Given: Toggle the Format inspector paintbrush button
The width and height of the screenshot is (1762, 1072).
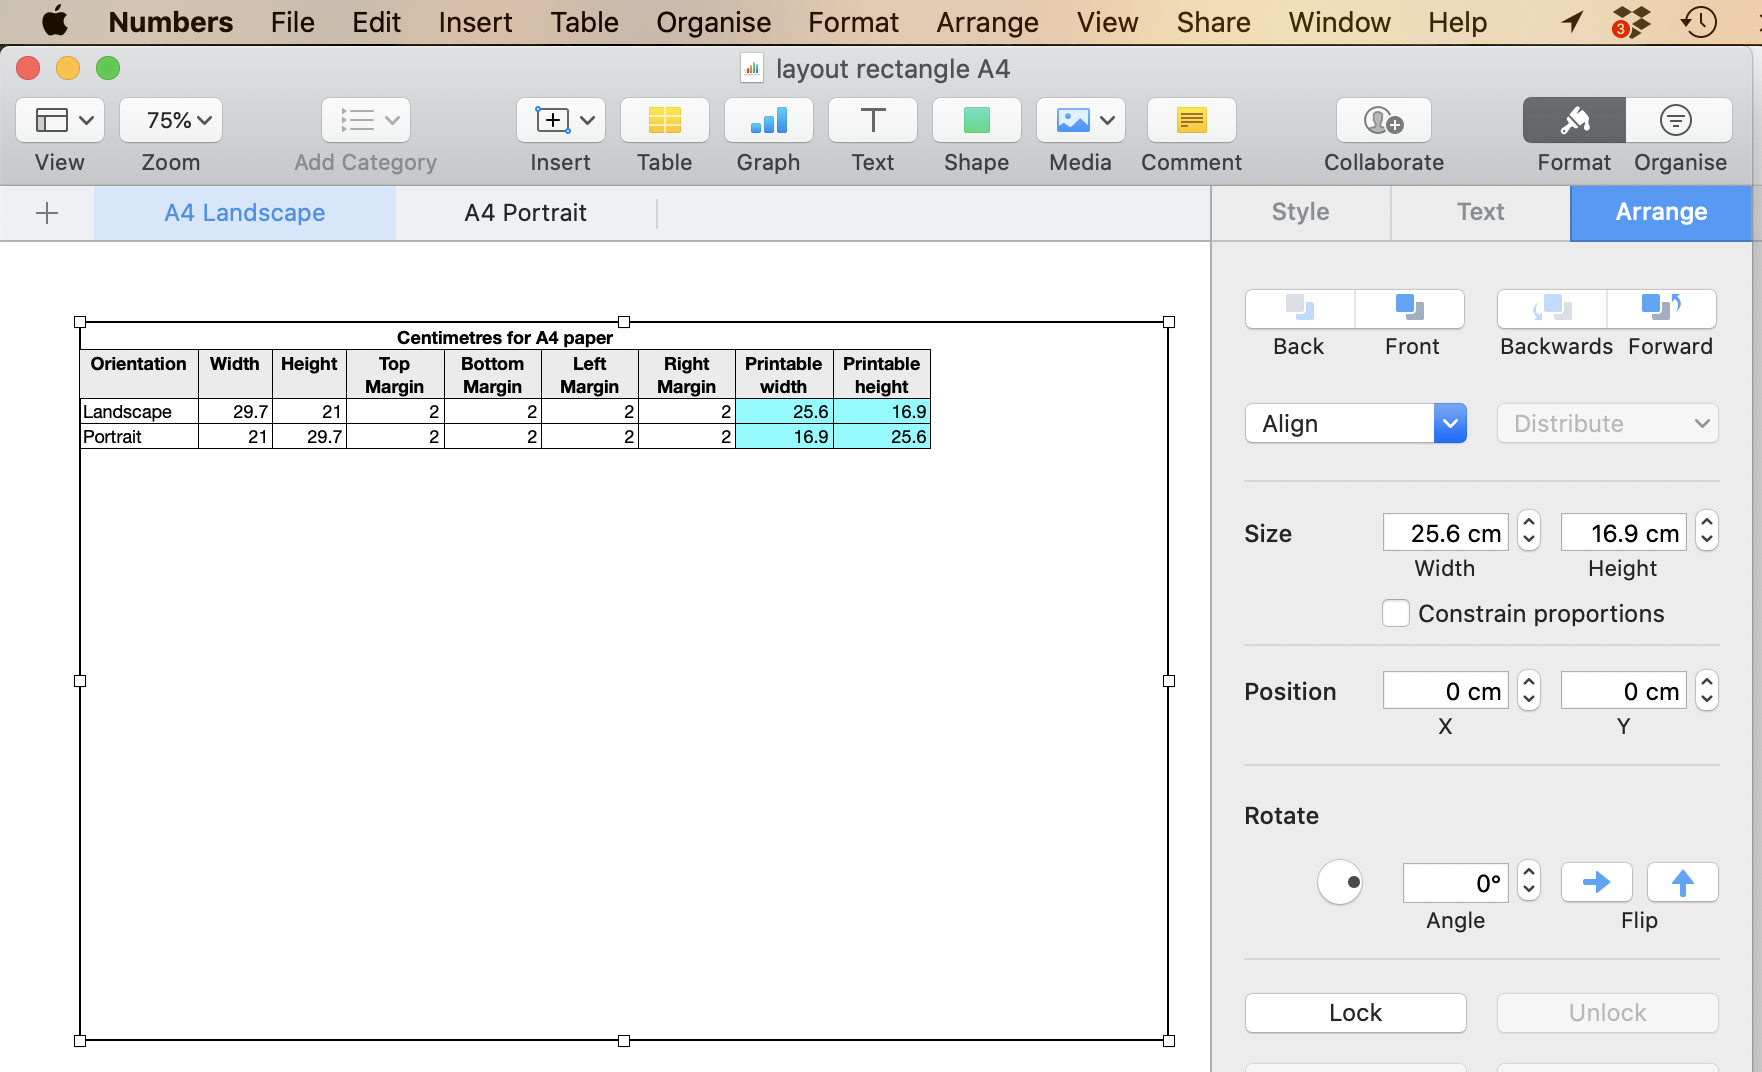Looking at the screenshot, I should tap(1574, 121).
